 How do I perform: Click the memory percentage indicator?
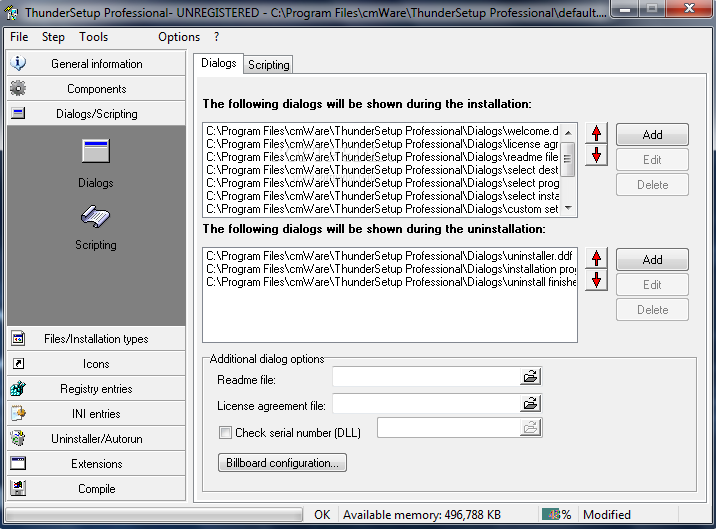557,515
